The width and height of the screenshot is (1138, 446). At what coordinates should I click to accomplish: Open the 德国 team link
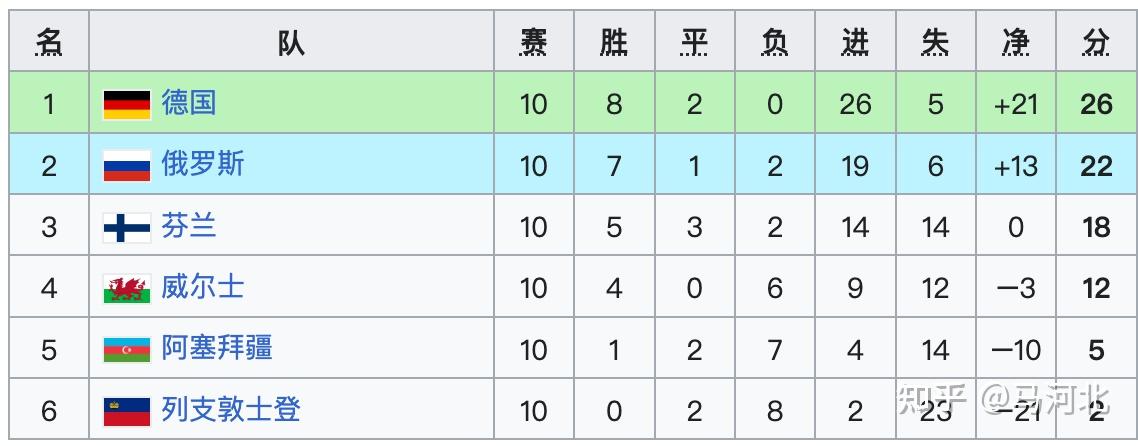click(188, 103)
